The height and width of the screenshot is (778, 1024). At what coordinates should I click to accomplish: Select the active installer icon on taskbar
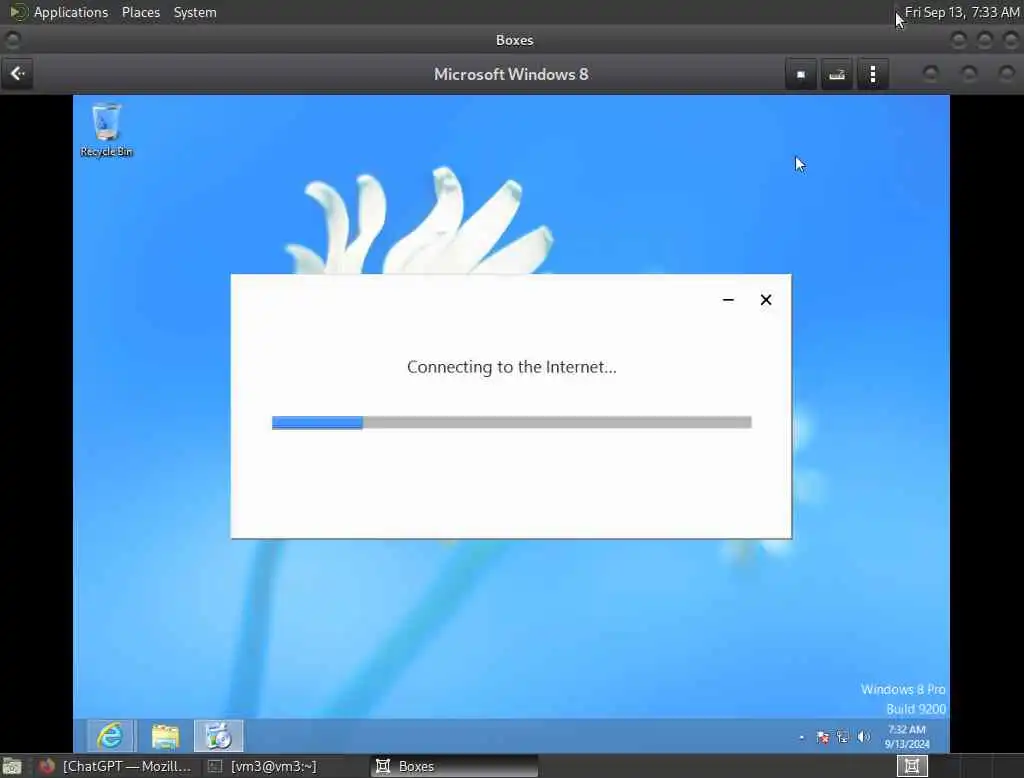[x=219, y=736]
